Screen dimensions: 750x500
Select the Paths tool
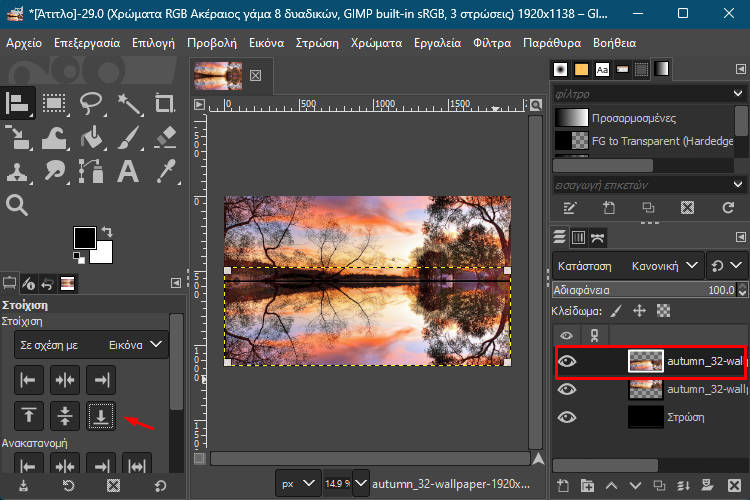pos(91,171)
